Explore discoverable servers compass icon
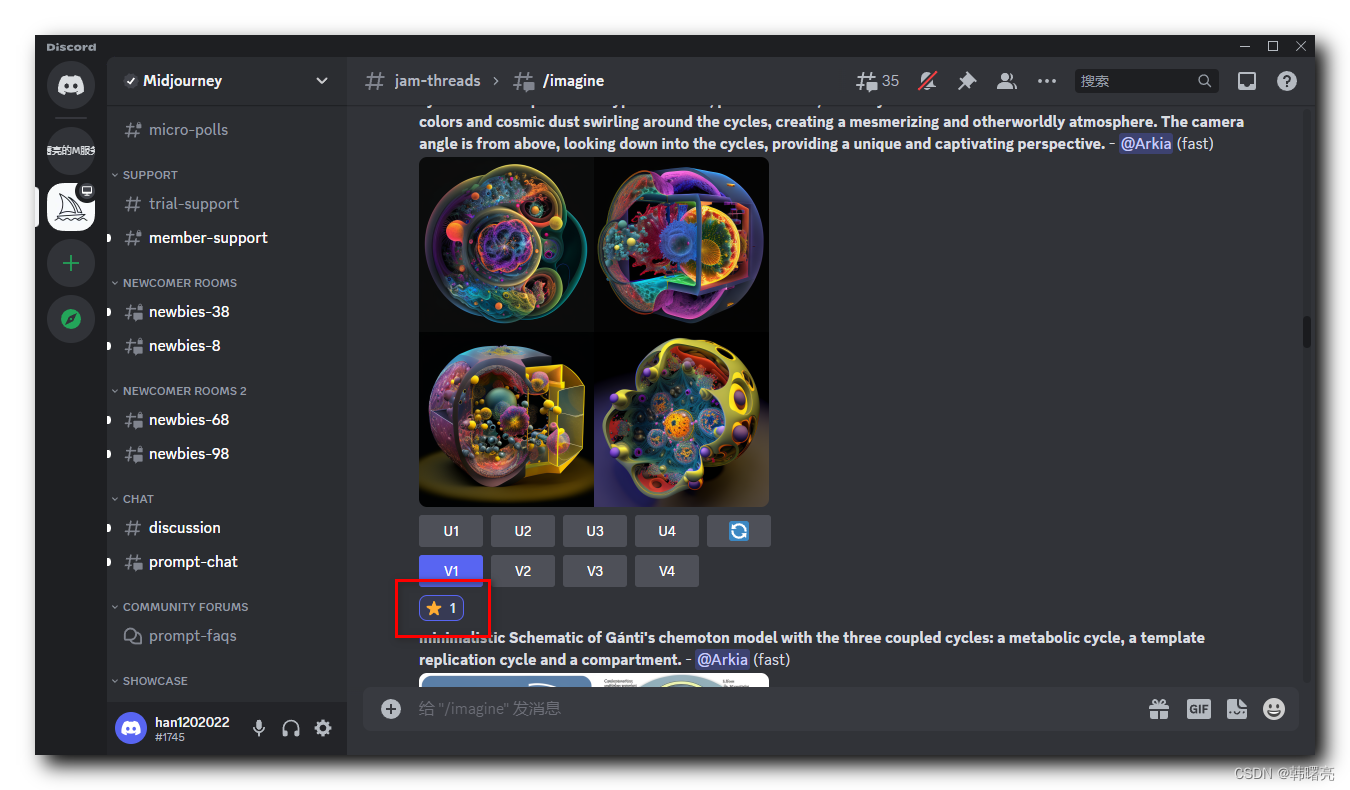This screenshot has width=1350, height=790. click(71, 319)
